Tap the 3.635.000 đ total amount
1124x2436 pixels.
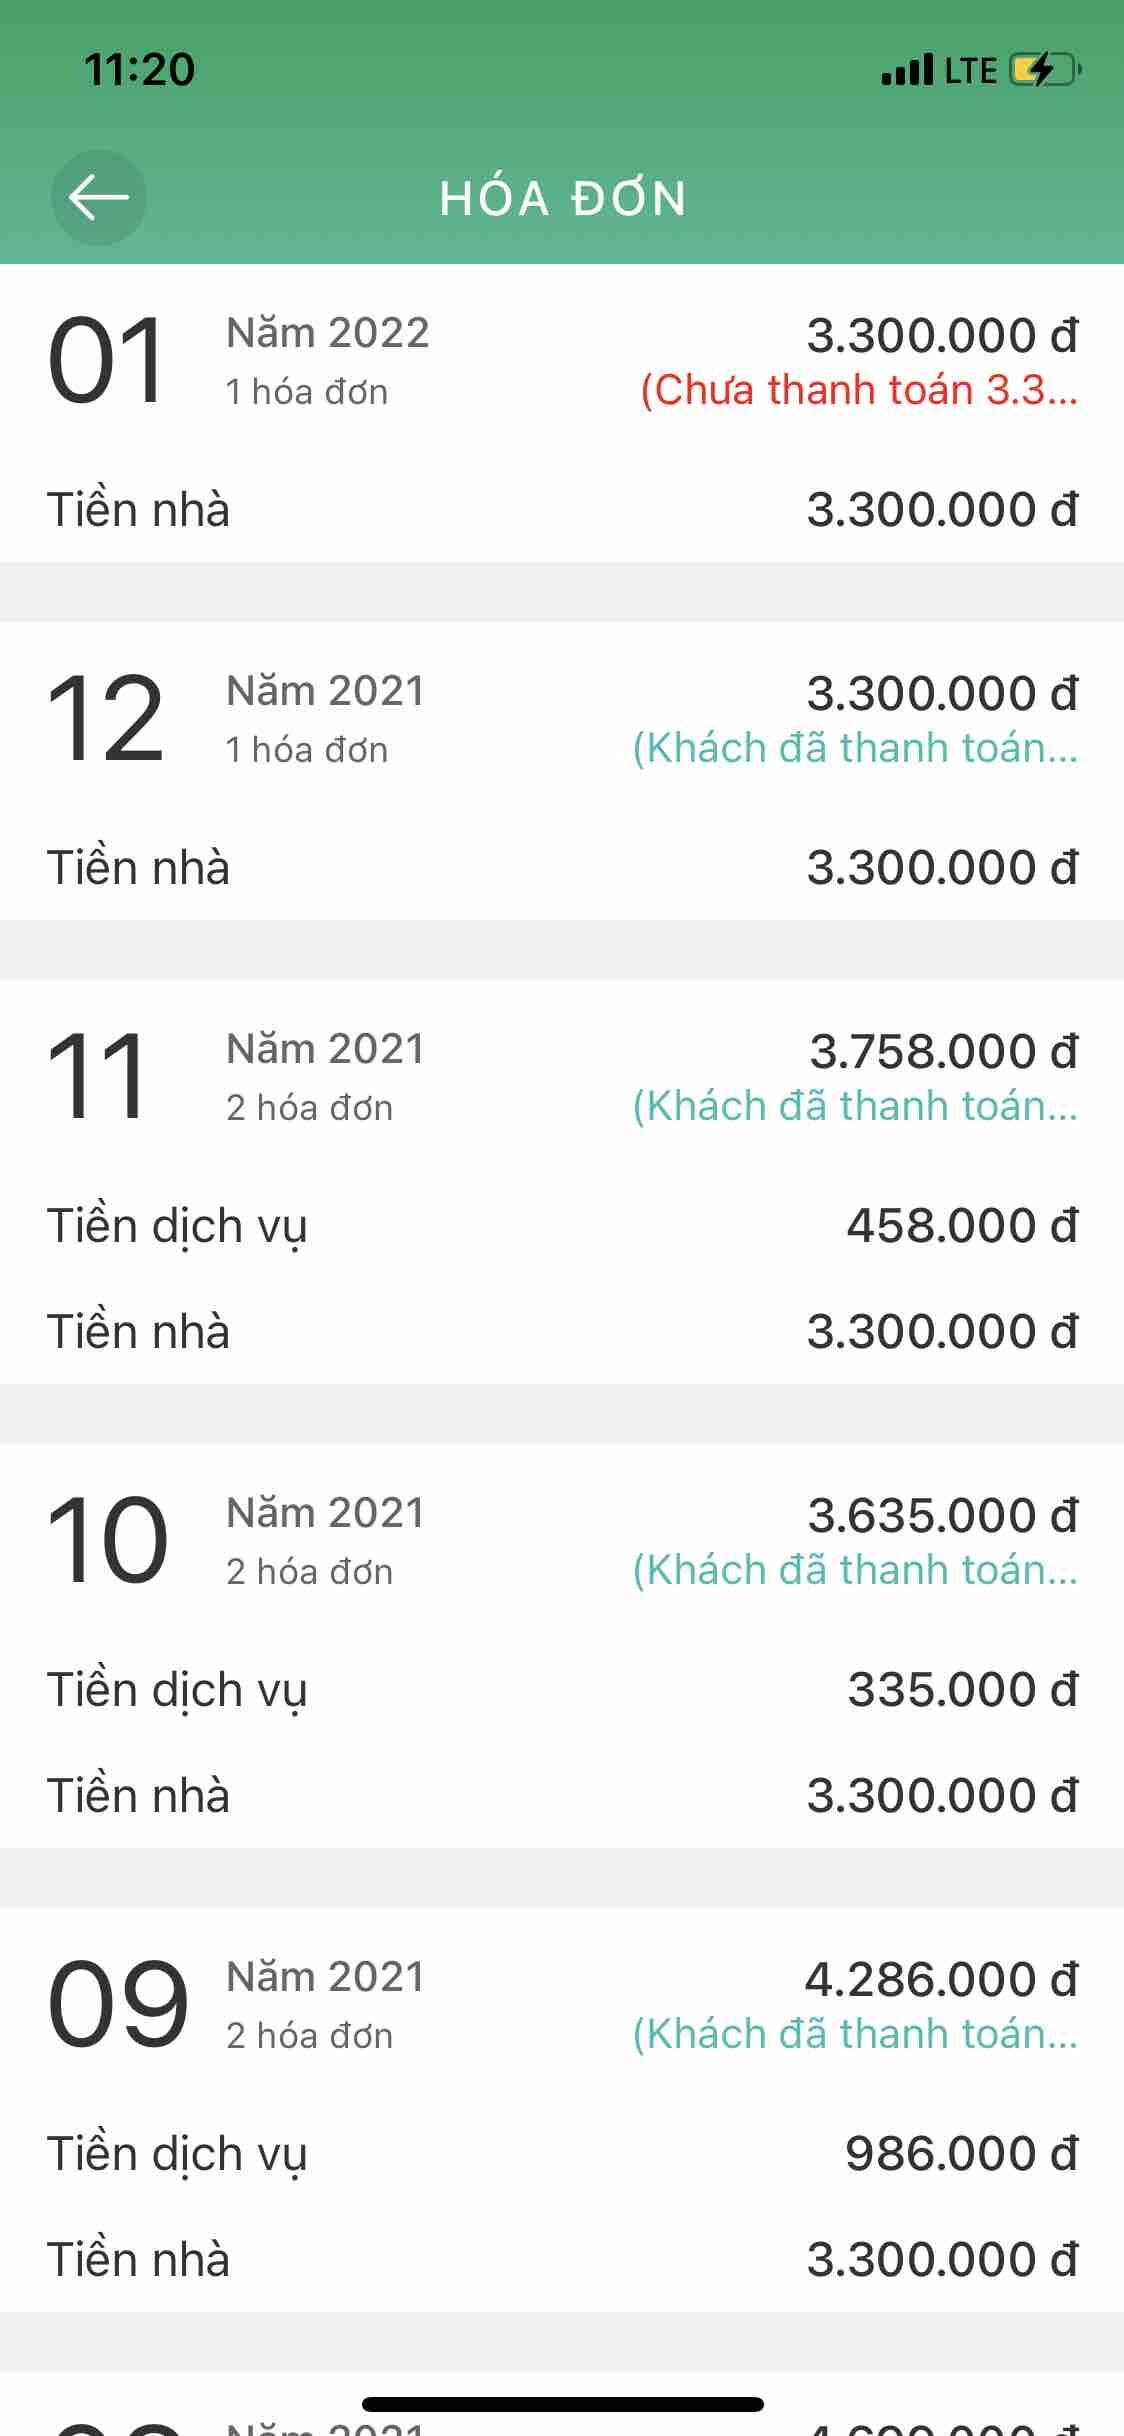(x=942, y=1515)
